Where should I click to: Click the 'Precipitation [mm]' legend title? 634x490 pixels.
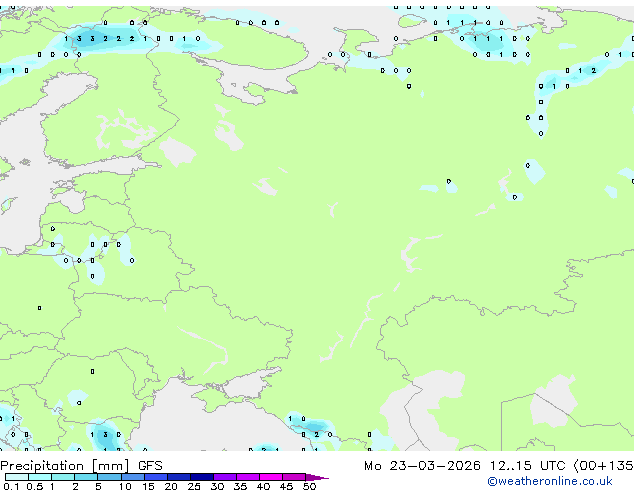pyautogui.click(x=65, y=466)
